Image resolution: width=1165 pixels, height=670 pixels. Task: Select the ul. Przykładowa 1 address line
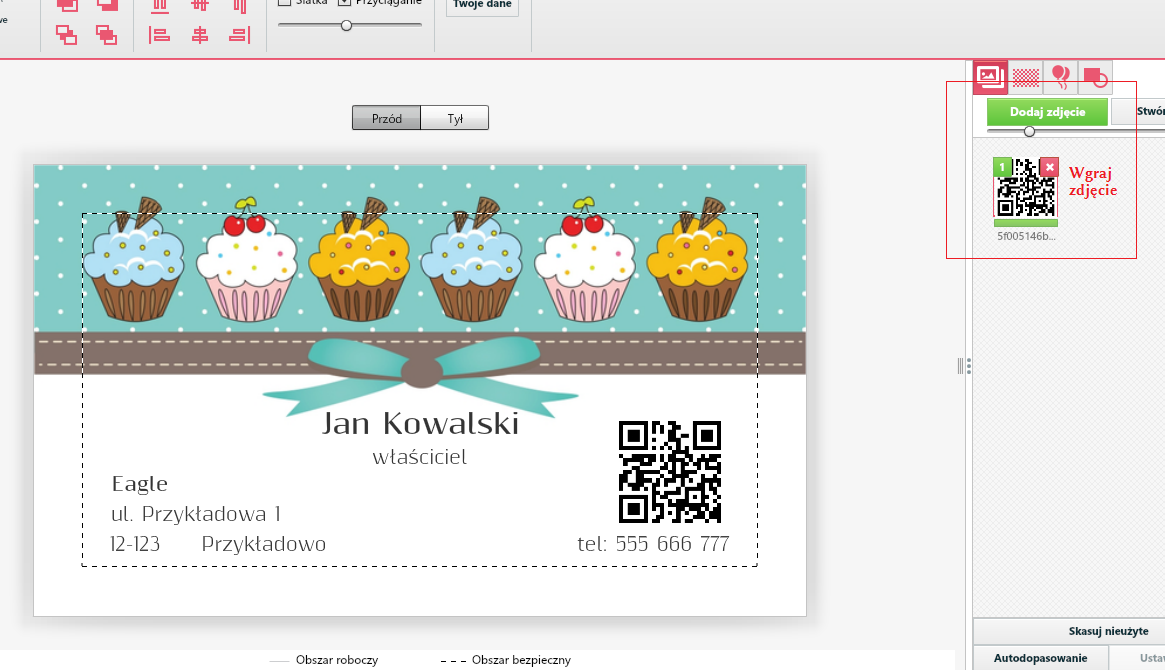[x=195, y=514]
